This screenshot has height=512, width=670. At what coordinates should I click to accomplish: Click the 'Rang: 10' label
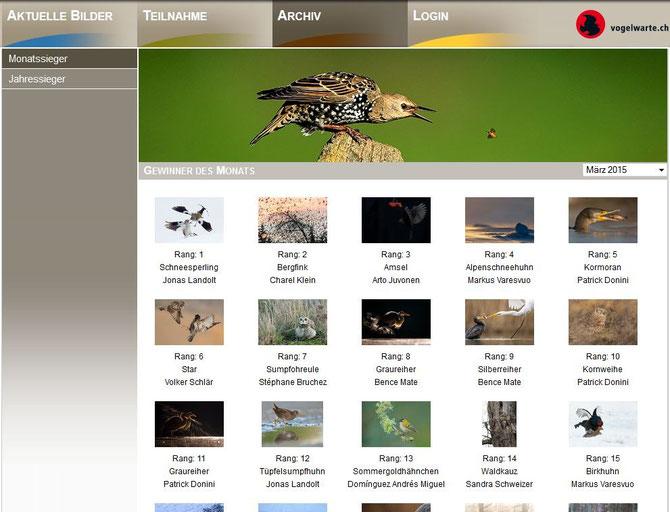coord(602,356)
